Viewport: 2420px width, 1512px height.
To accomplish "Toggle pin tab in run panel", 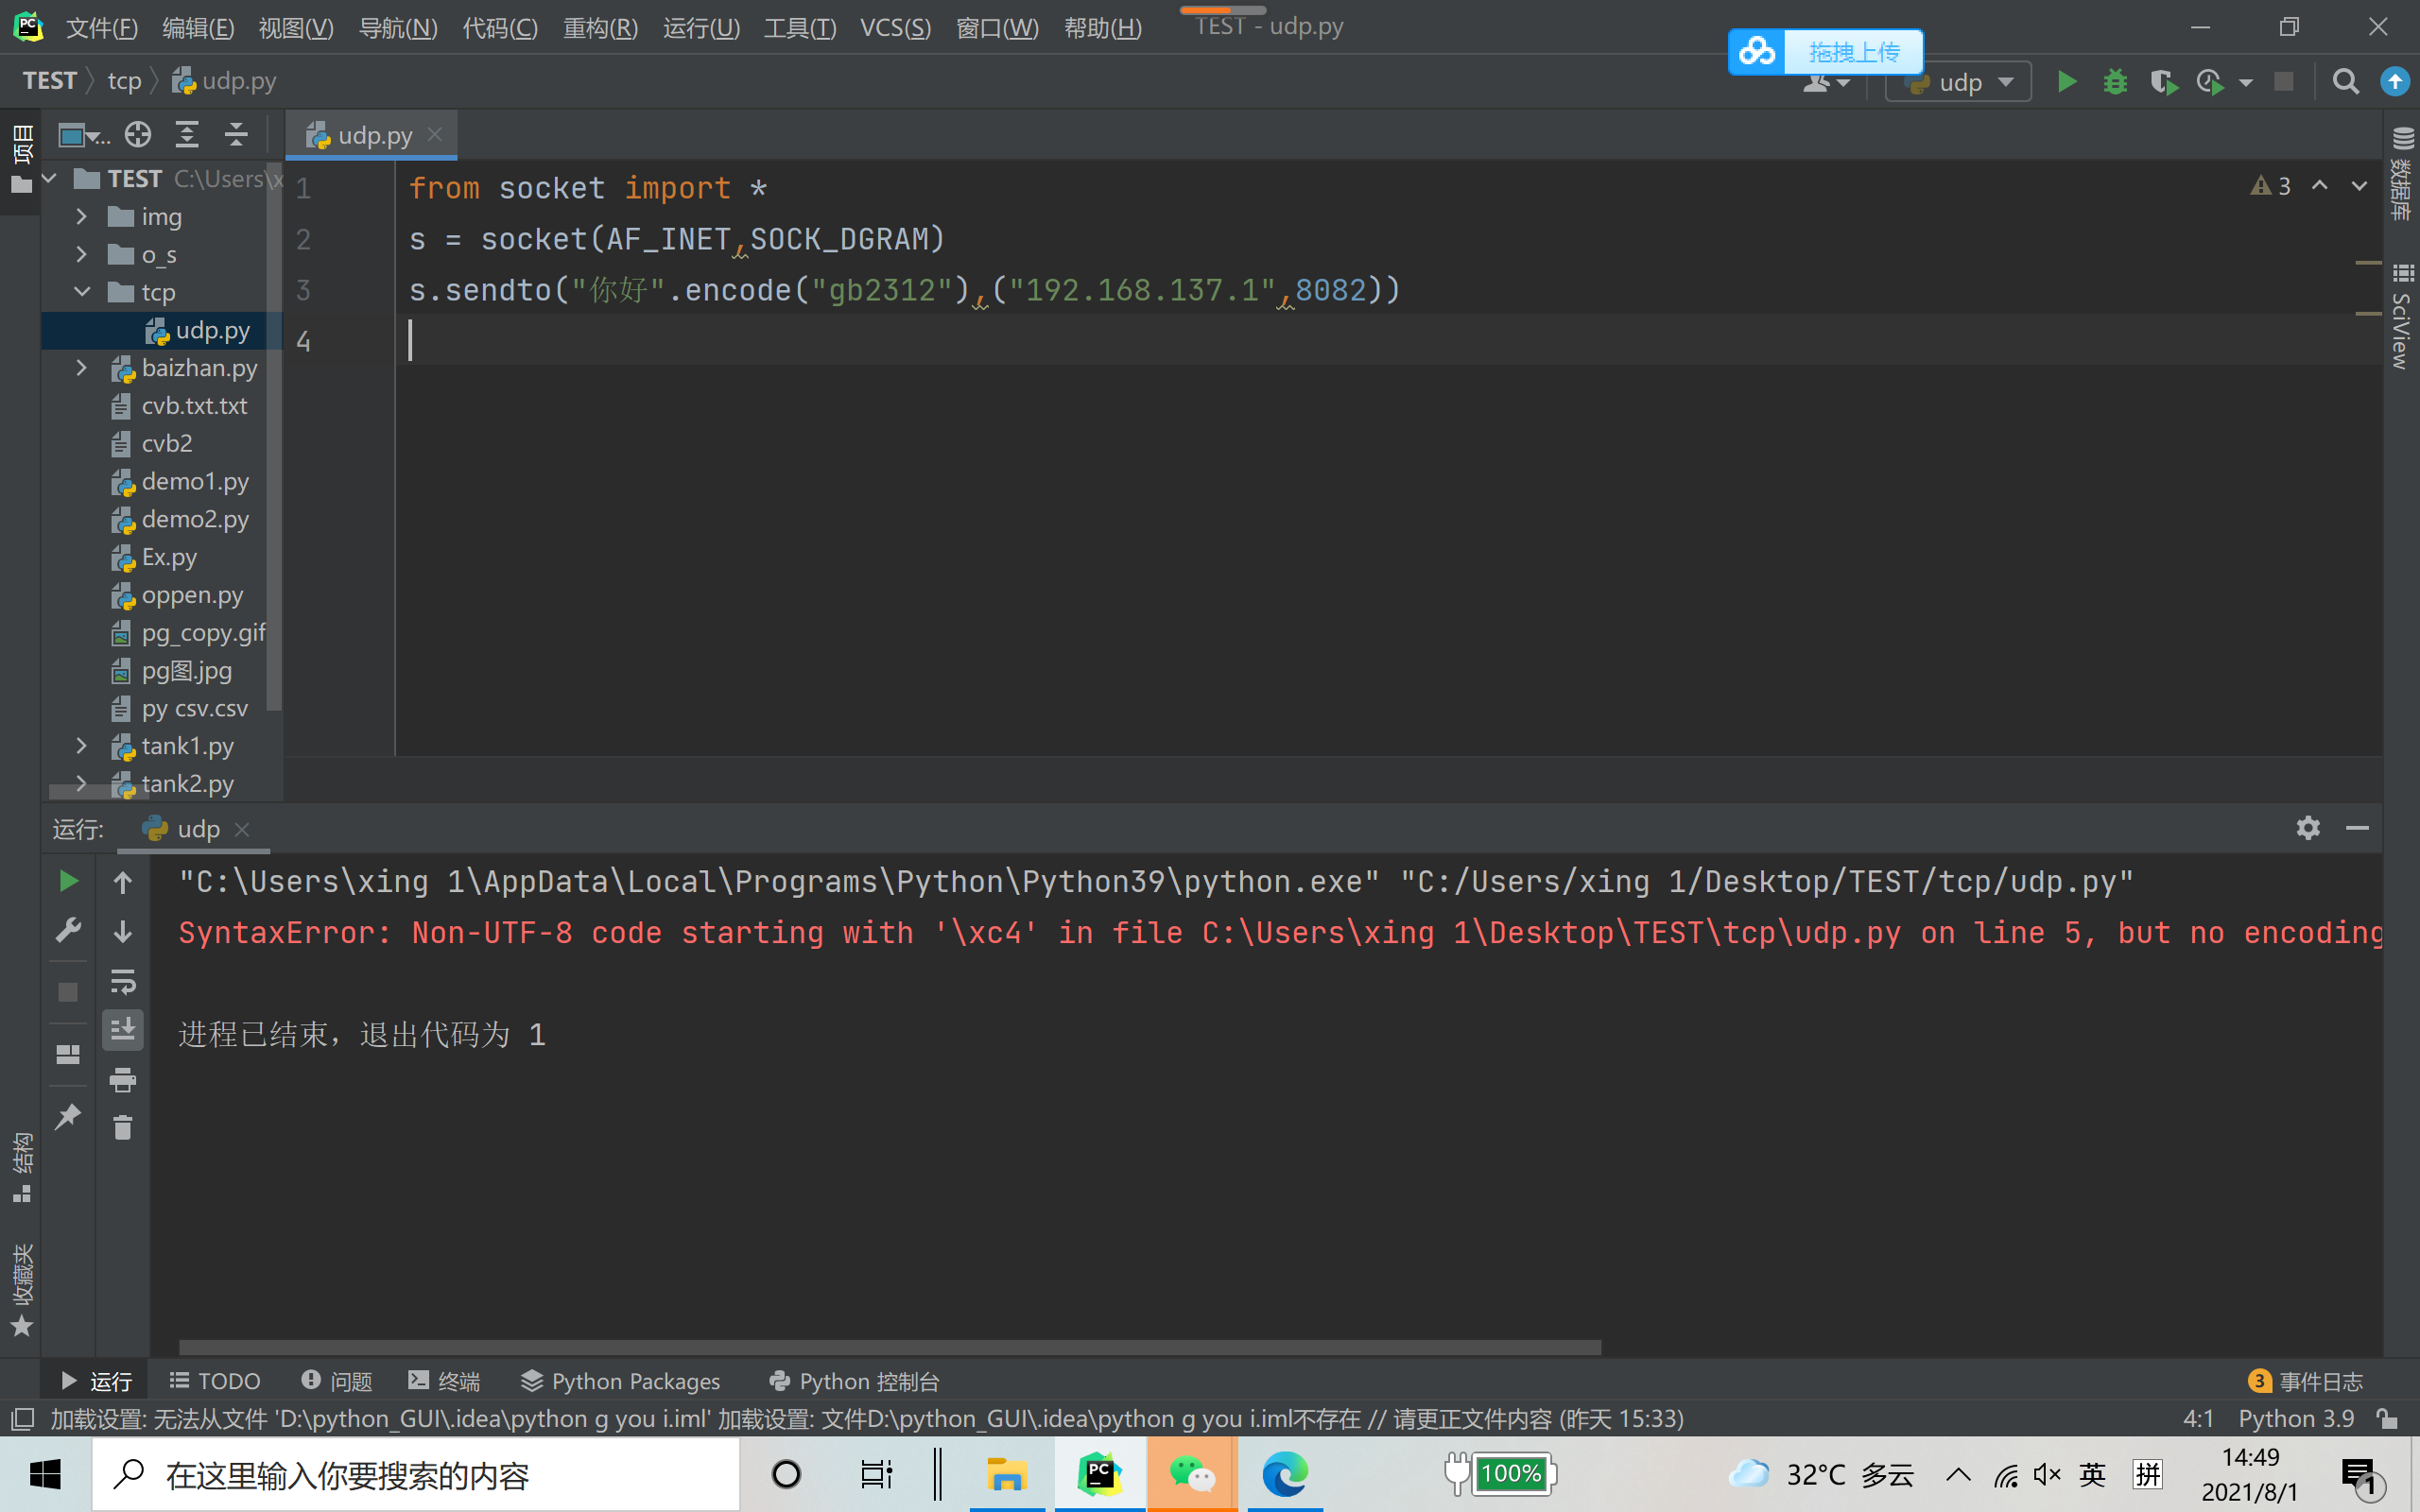I will (68, 1116).
